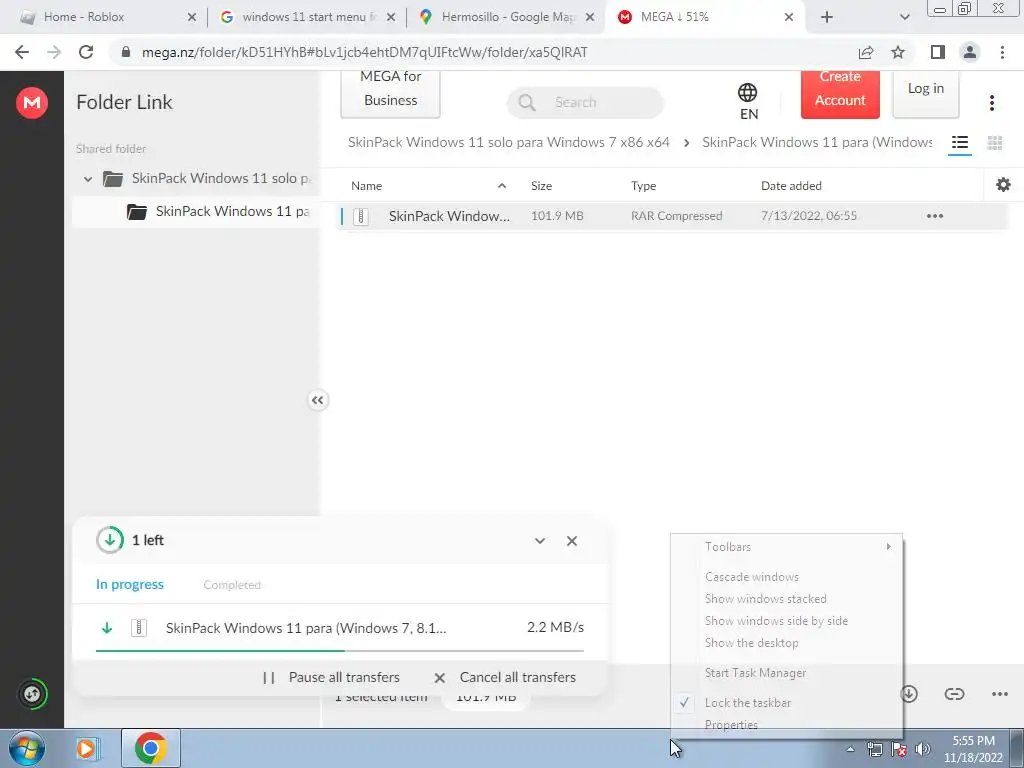This screenshot has width=1024, height=768.
Task: Open MEGA top-right three-dot menu
Action: click(991, 103)
